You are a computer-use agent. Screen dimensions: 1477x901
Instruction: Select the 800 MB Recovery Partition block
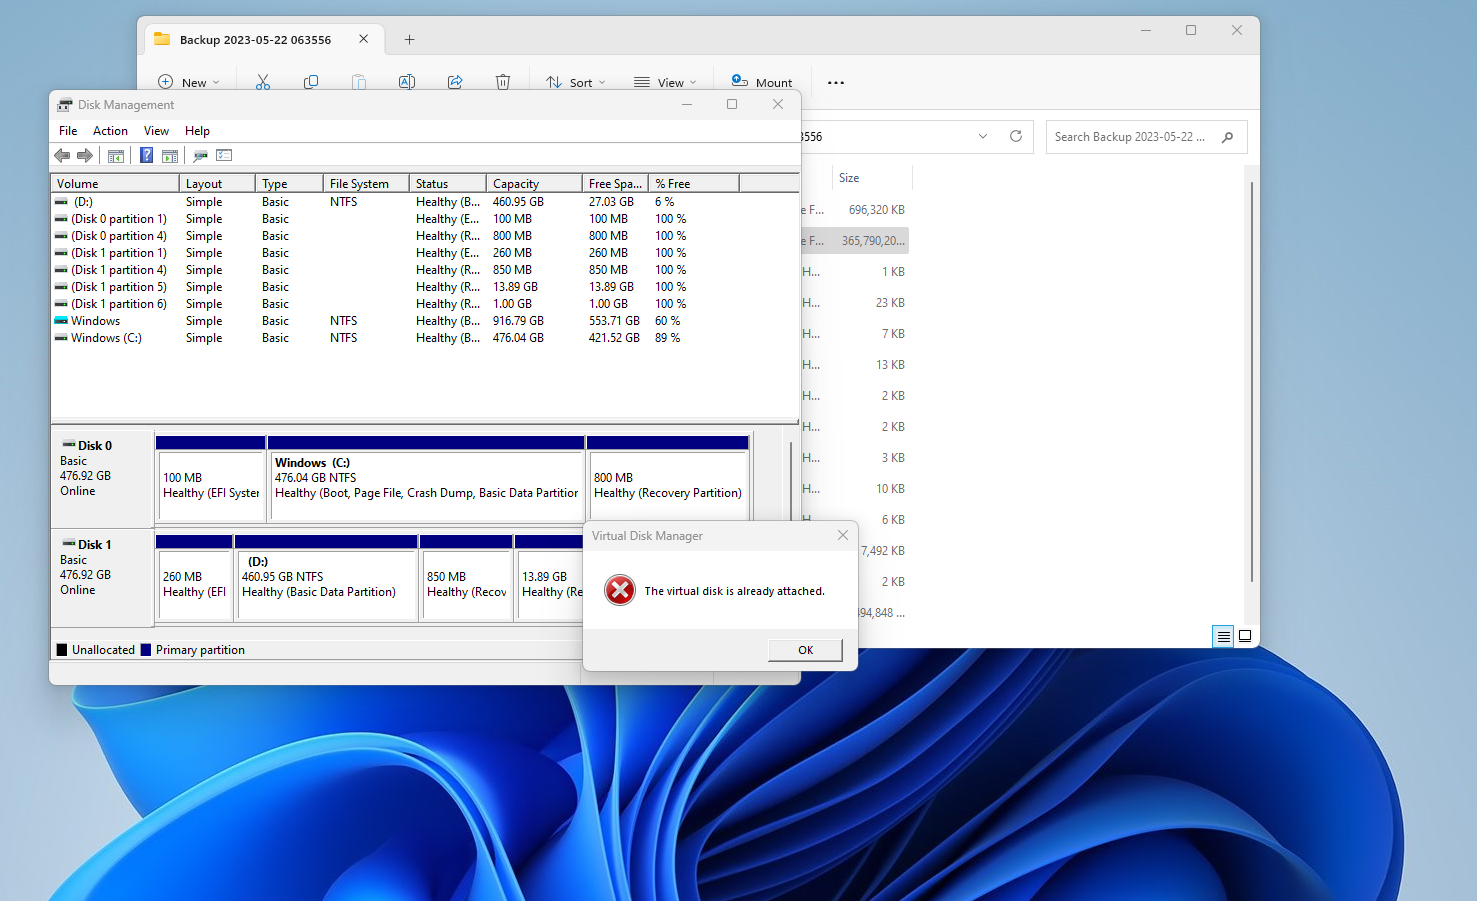668,478
